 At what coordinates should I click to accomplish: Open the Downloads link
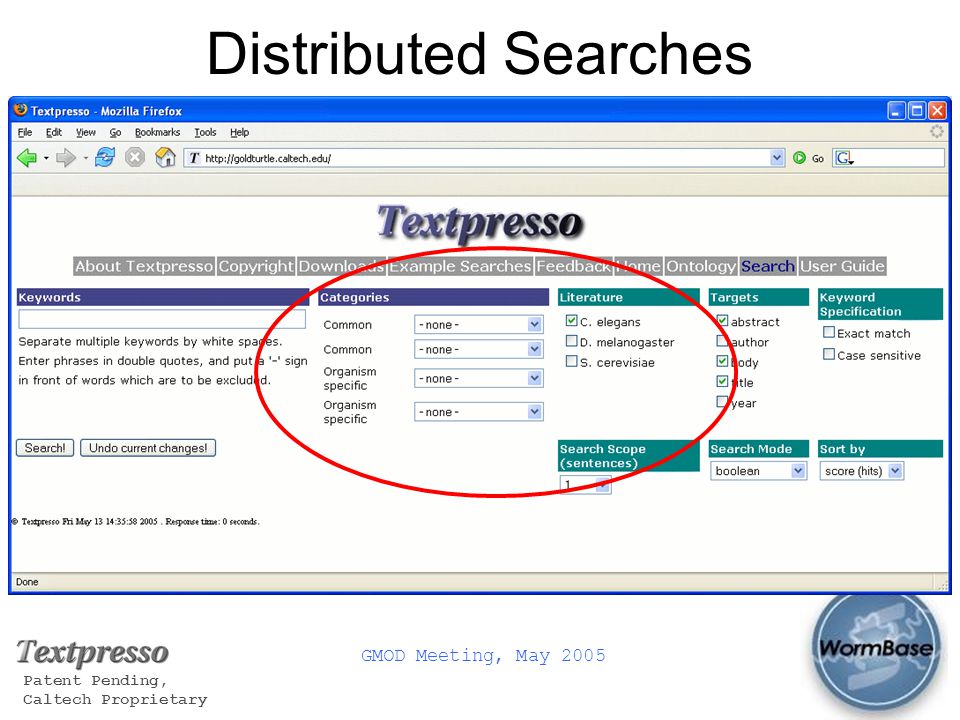(342, 266)
